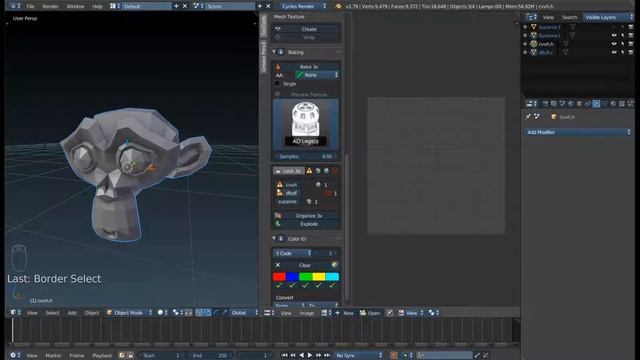The width and height of the screenshot is (640, 360).
Task: Open the 3D viewport View menu
Action: tap(32, 313)
